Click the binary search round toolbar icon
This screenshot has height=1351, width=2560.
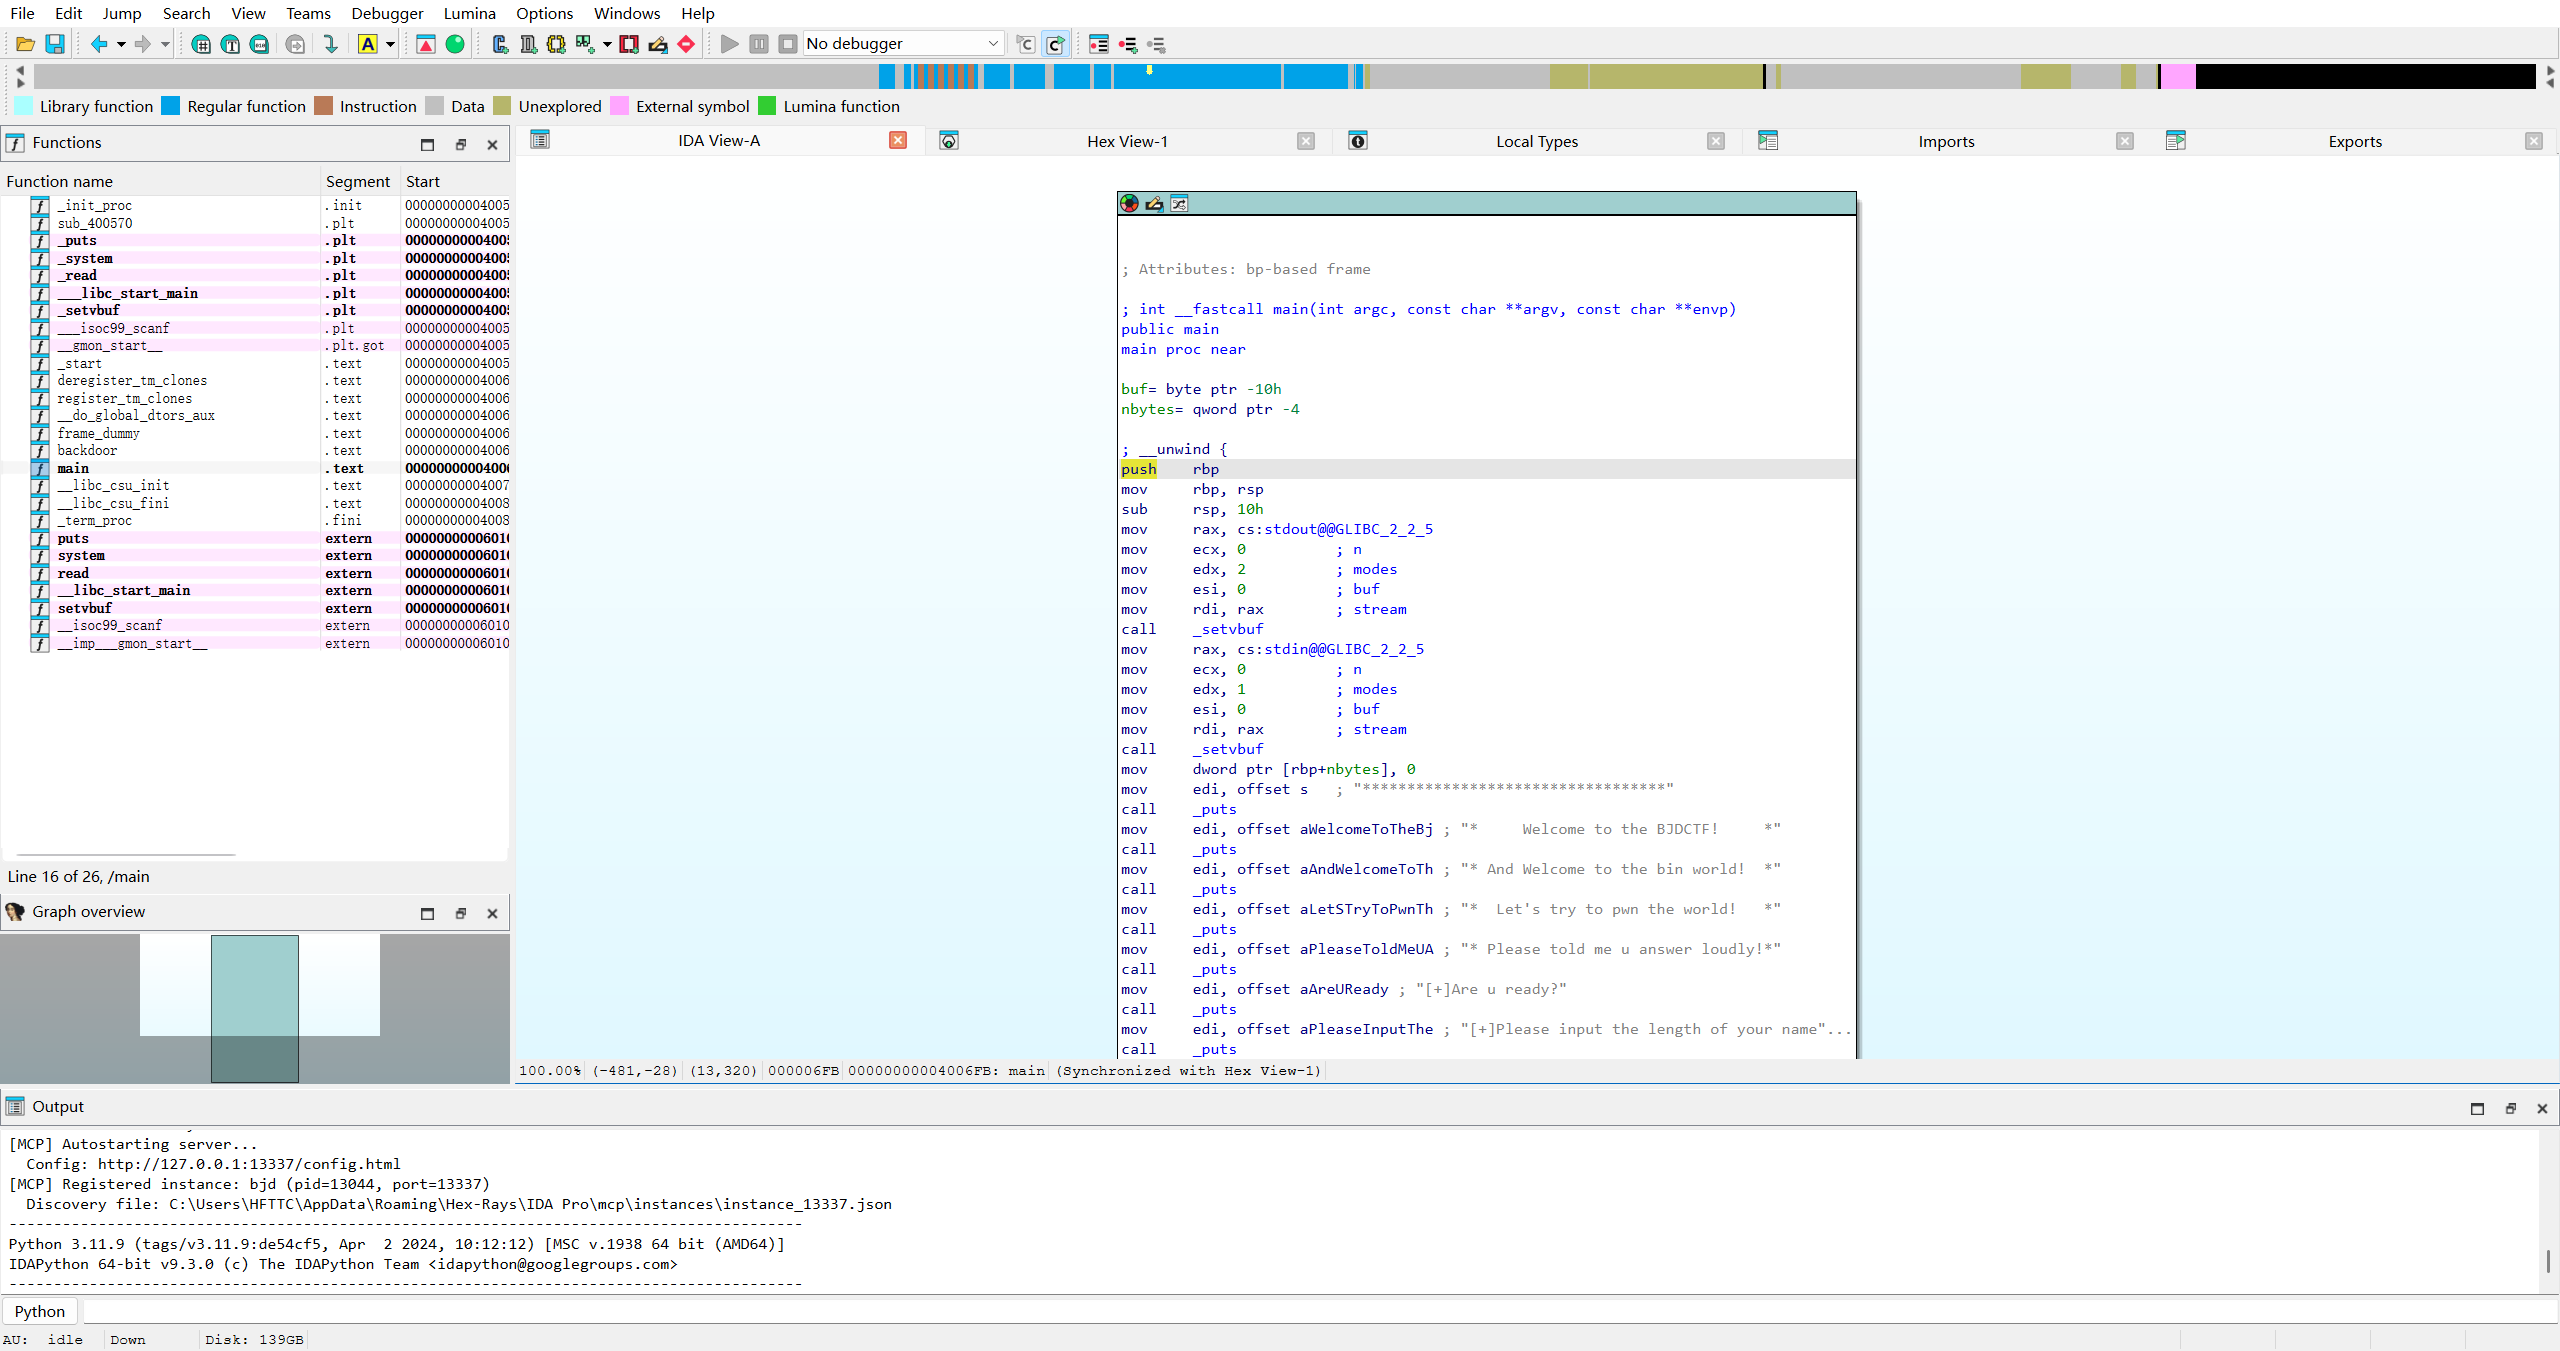[x=259, y=44]
